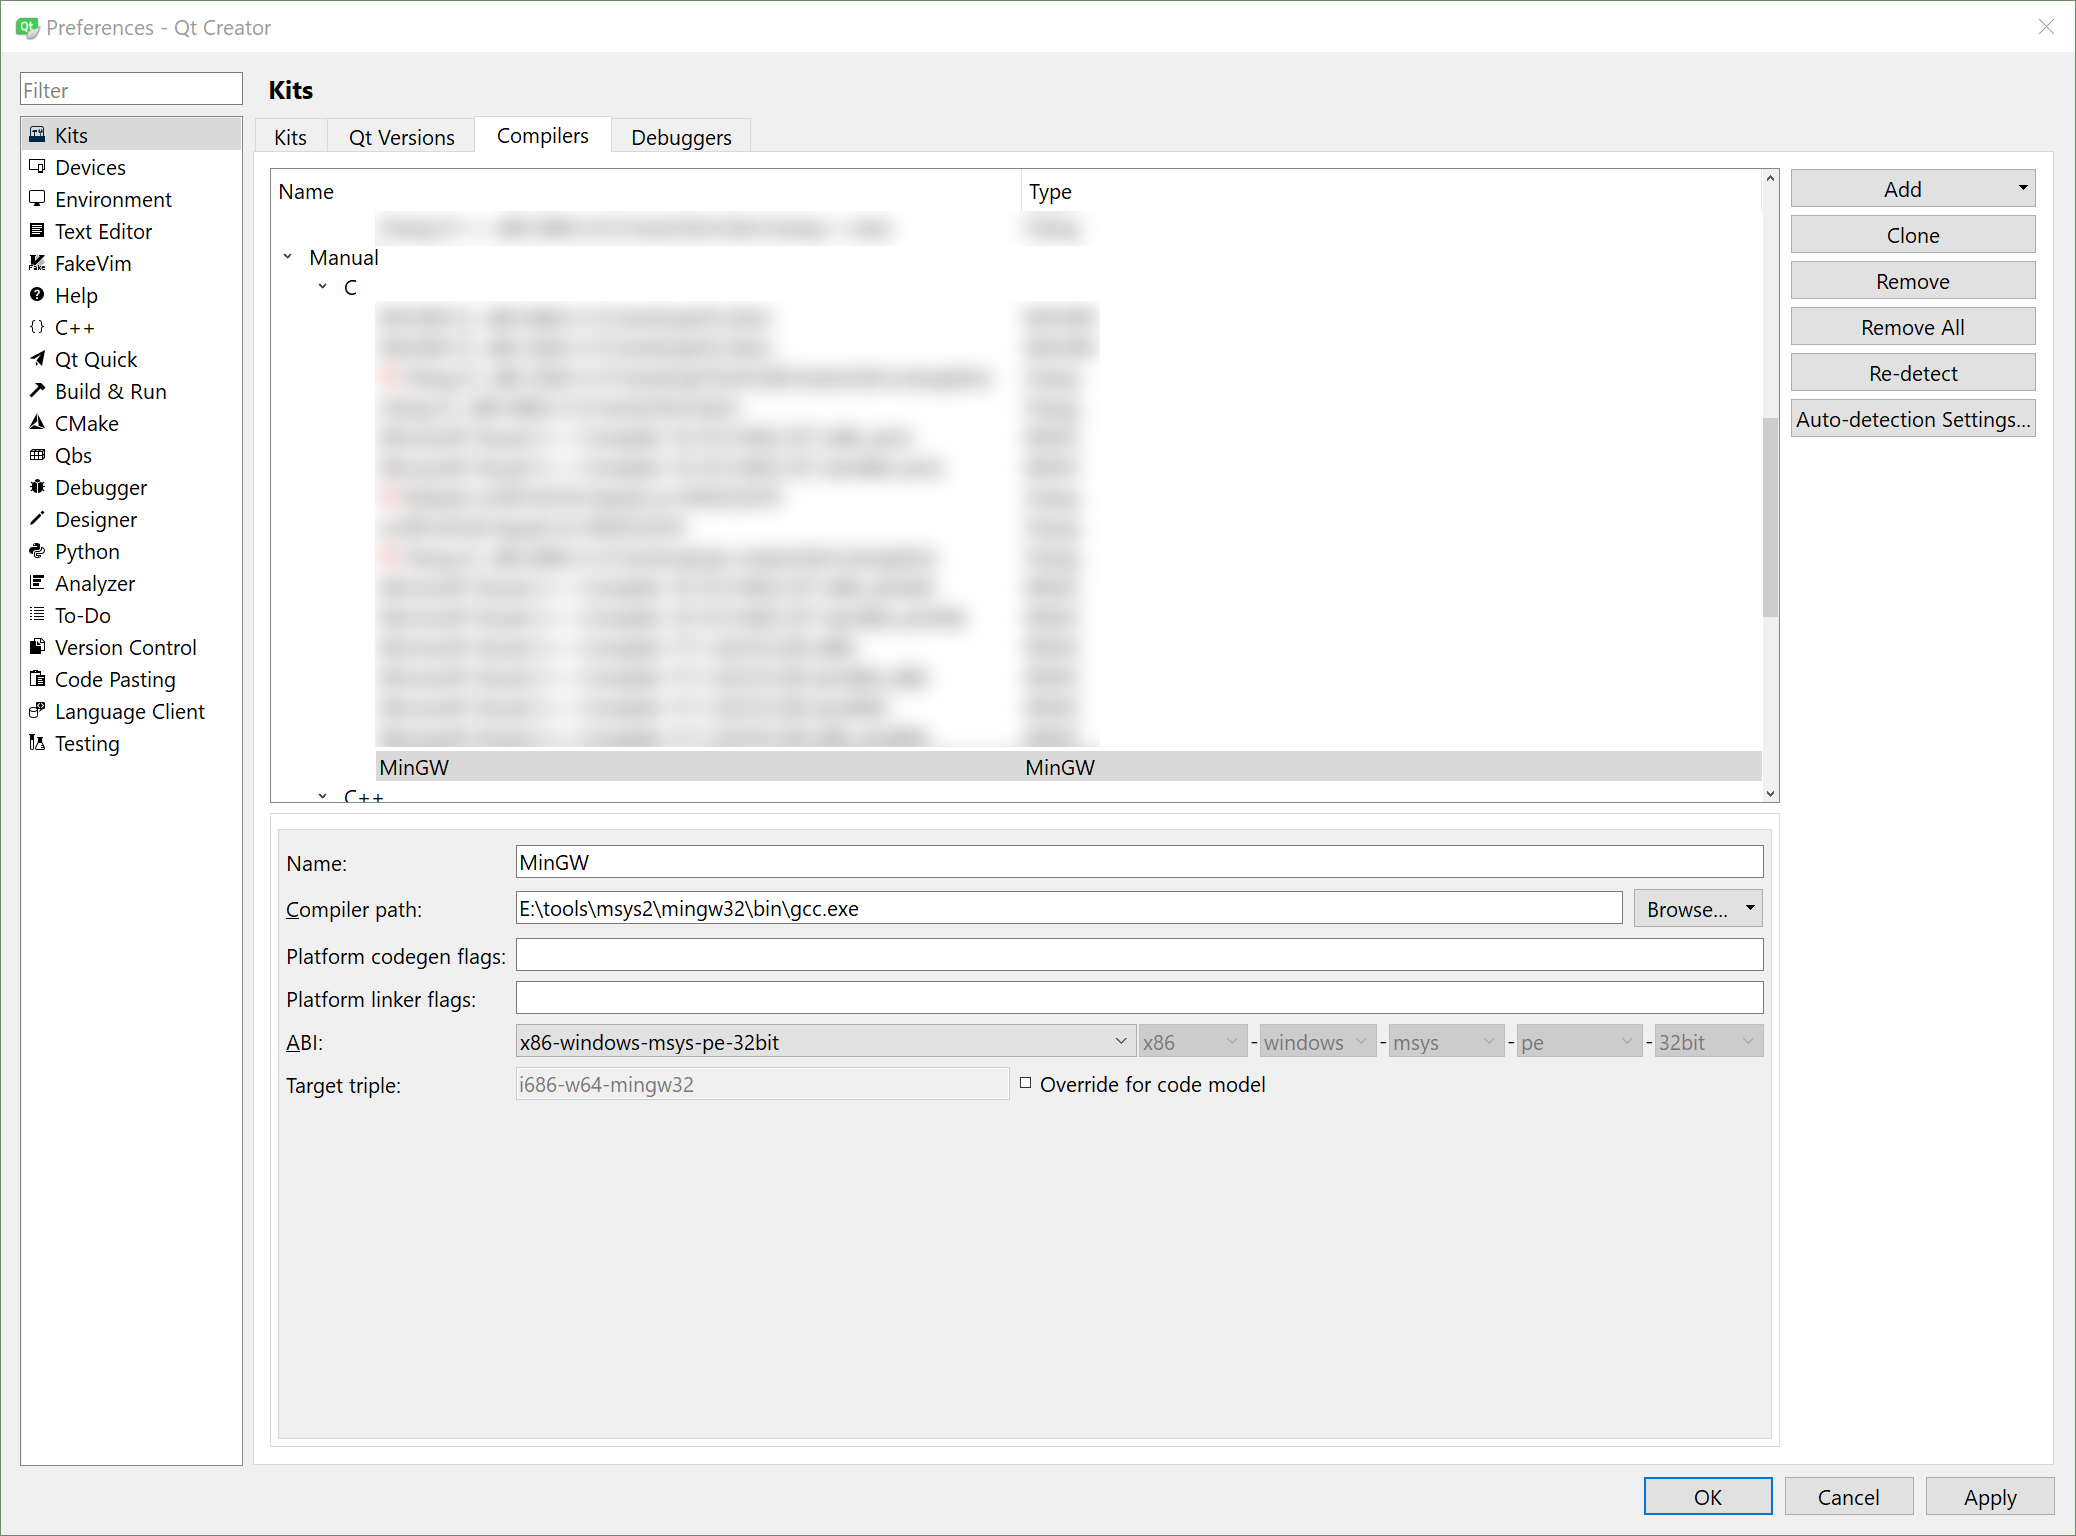Open the Build & Run icon
Viewport: 2076px width, 1536px height.
click(37, 390)
